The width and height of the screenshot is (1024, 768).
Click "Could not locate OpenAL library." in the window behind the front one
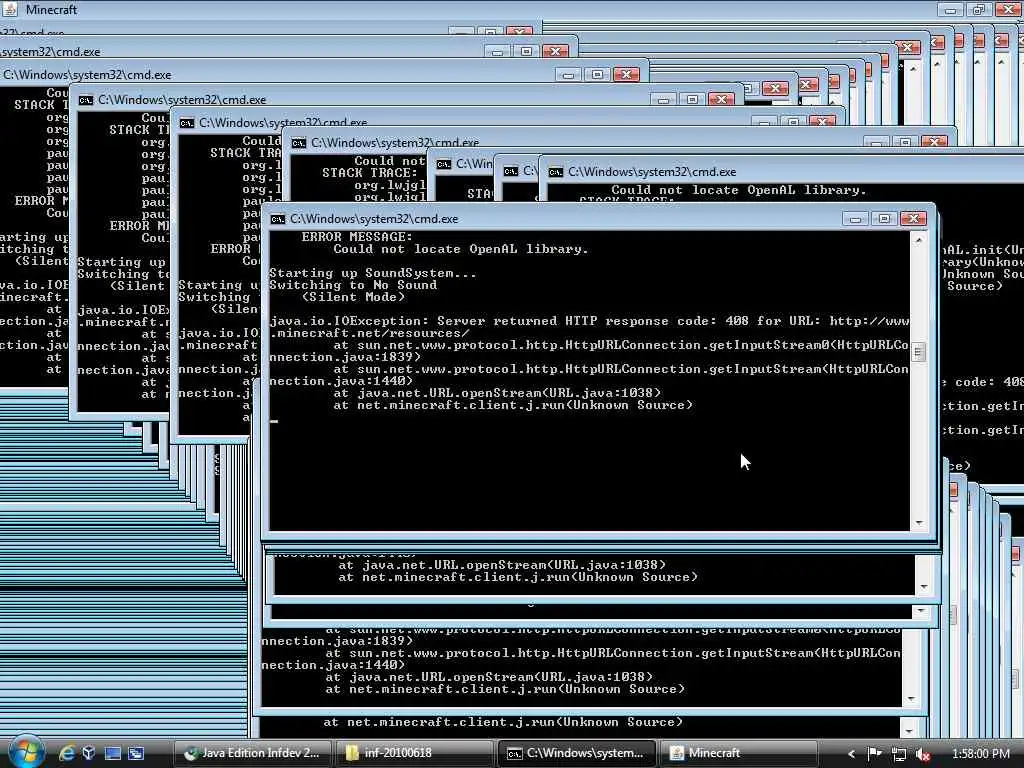click(739, 190)
